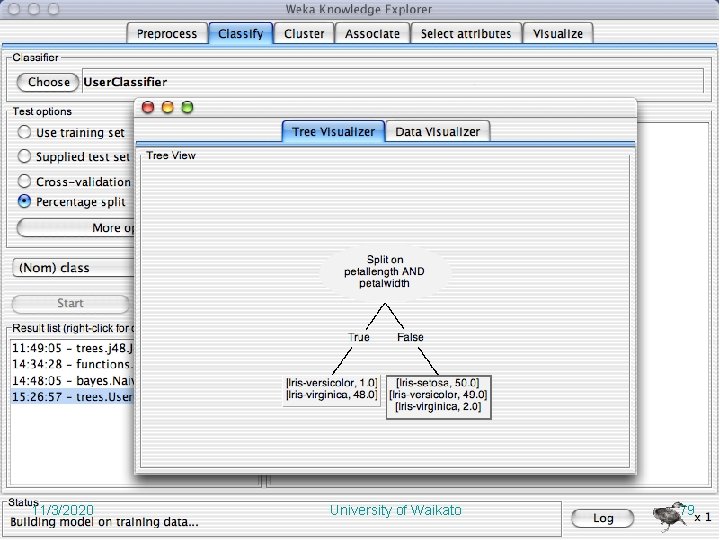Close the Tree Visualizer window with red button

[x=148, y=107]
